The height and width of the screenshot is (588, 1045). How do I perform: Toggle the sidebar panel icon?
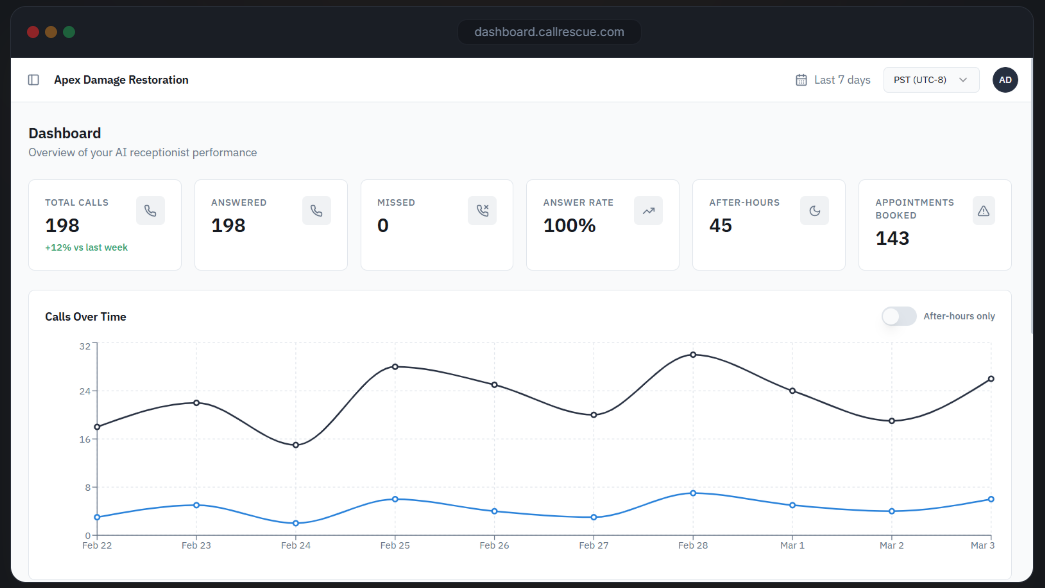click(x=34, y=80)
